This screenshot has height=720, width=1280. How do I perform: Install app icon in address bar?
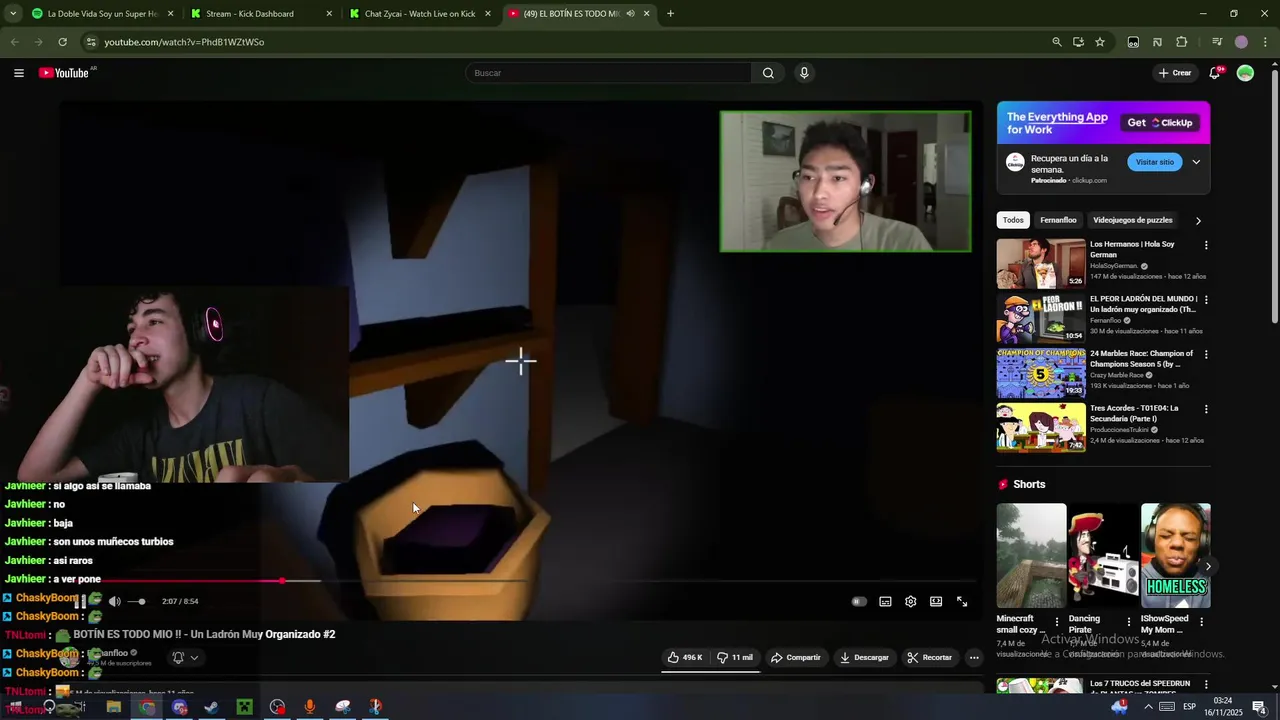click(1078, 42)
